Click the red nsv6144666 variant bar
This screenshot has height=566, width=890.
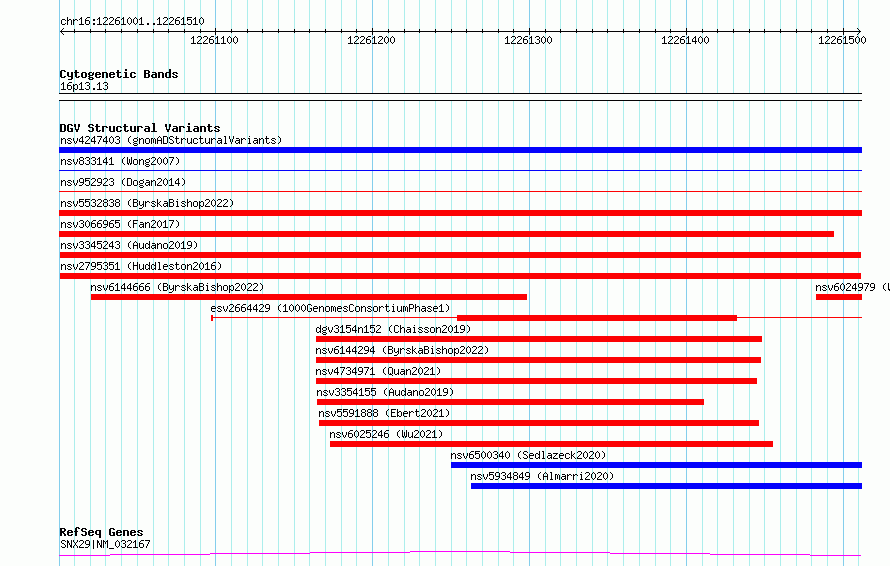pyautogui.click(x=309, y=297)
